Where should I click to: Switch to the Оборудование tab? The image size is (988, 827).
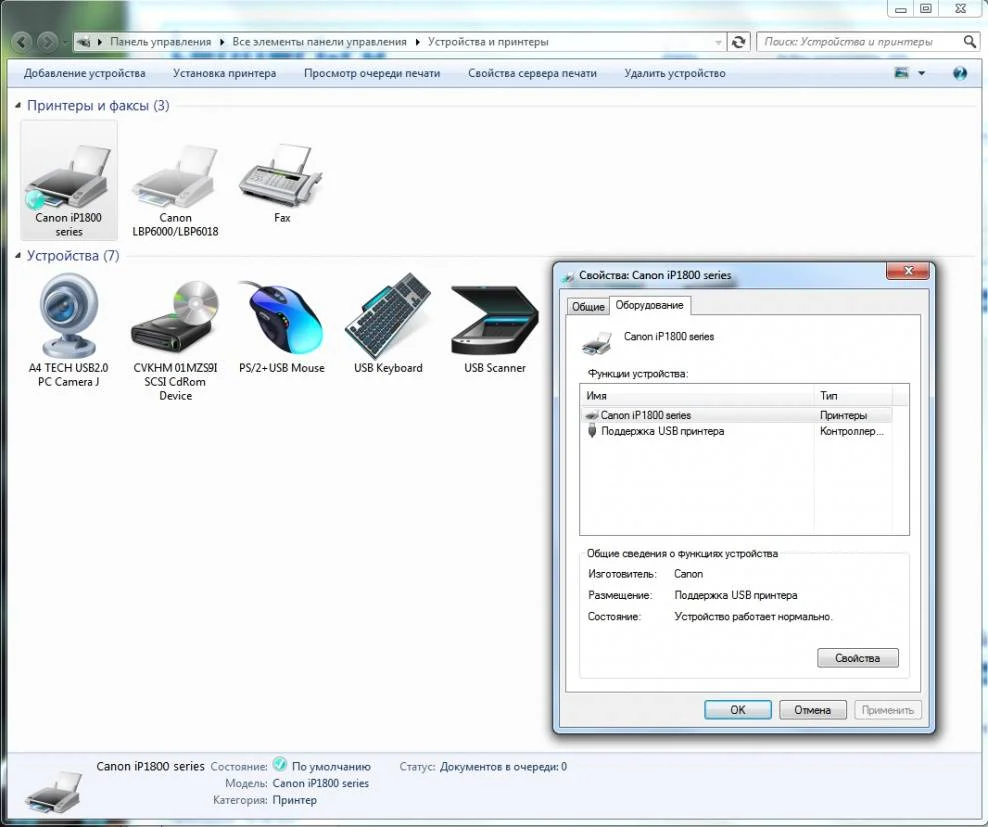[650, 305]
